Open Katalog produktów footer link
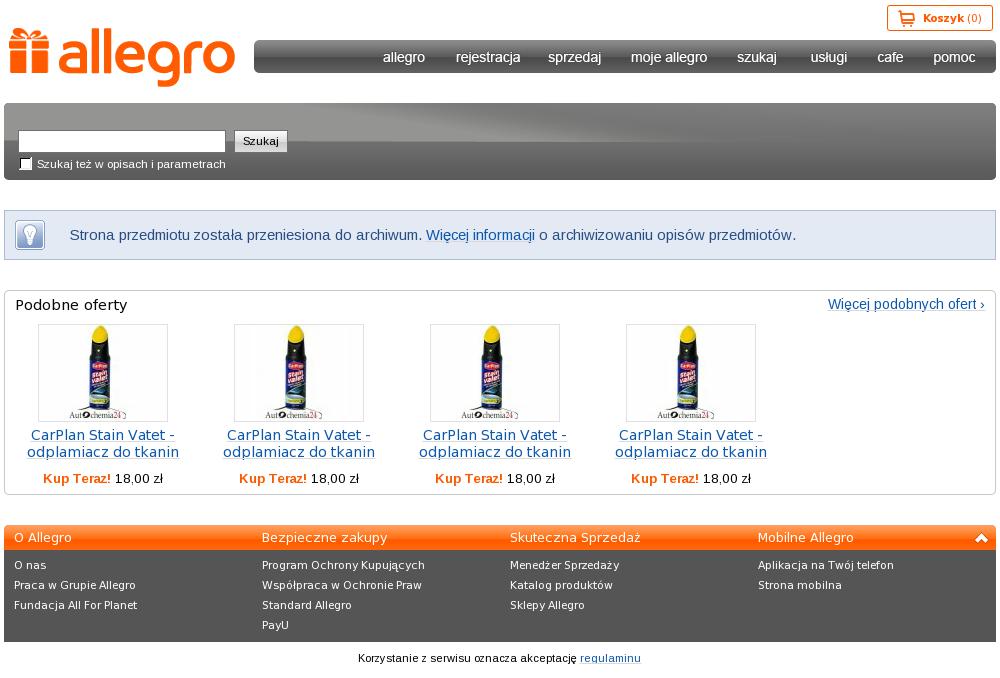Image resolution: width=1000 pixels, height=678 pixels. (561, 585)
